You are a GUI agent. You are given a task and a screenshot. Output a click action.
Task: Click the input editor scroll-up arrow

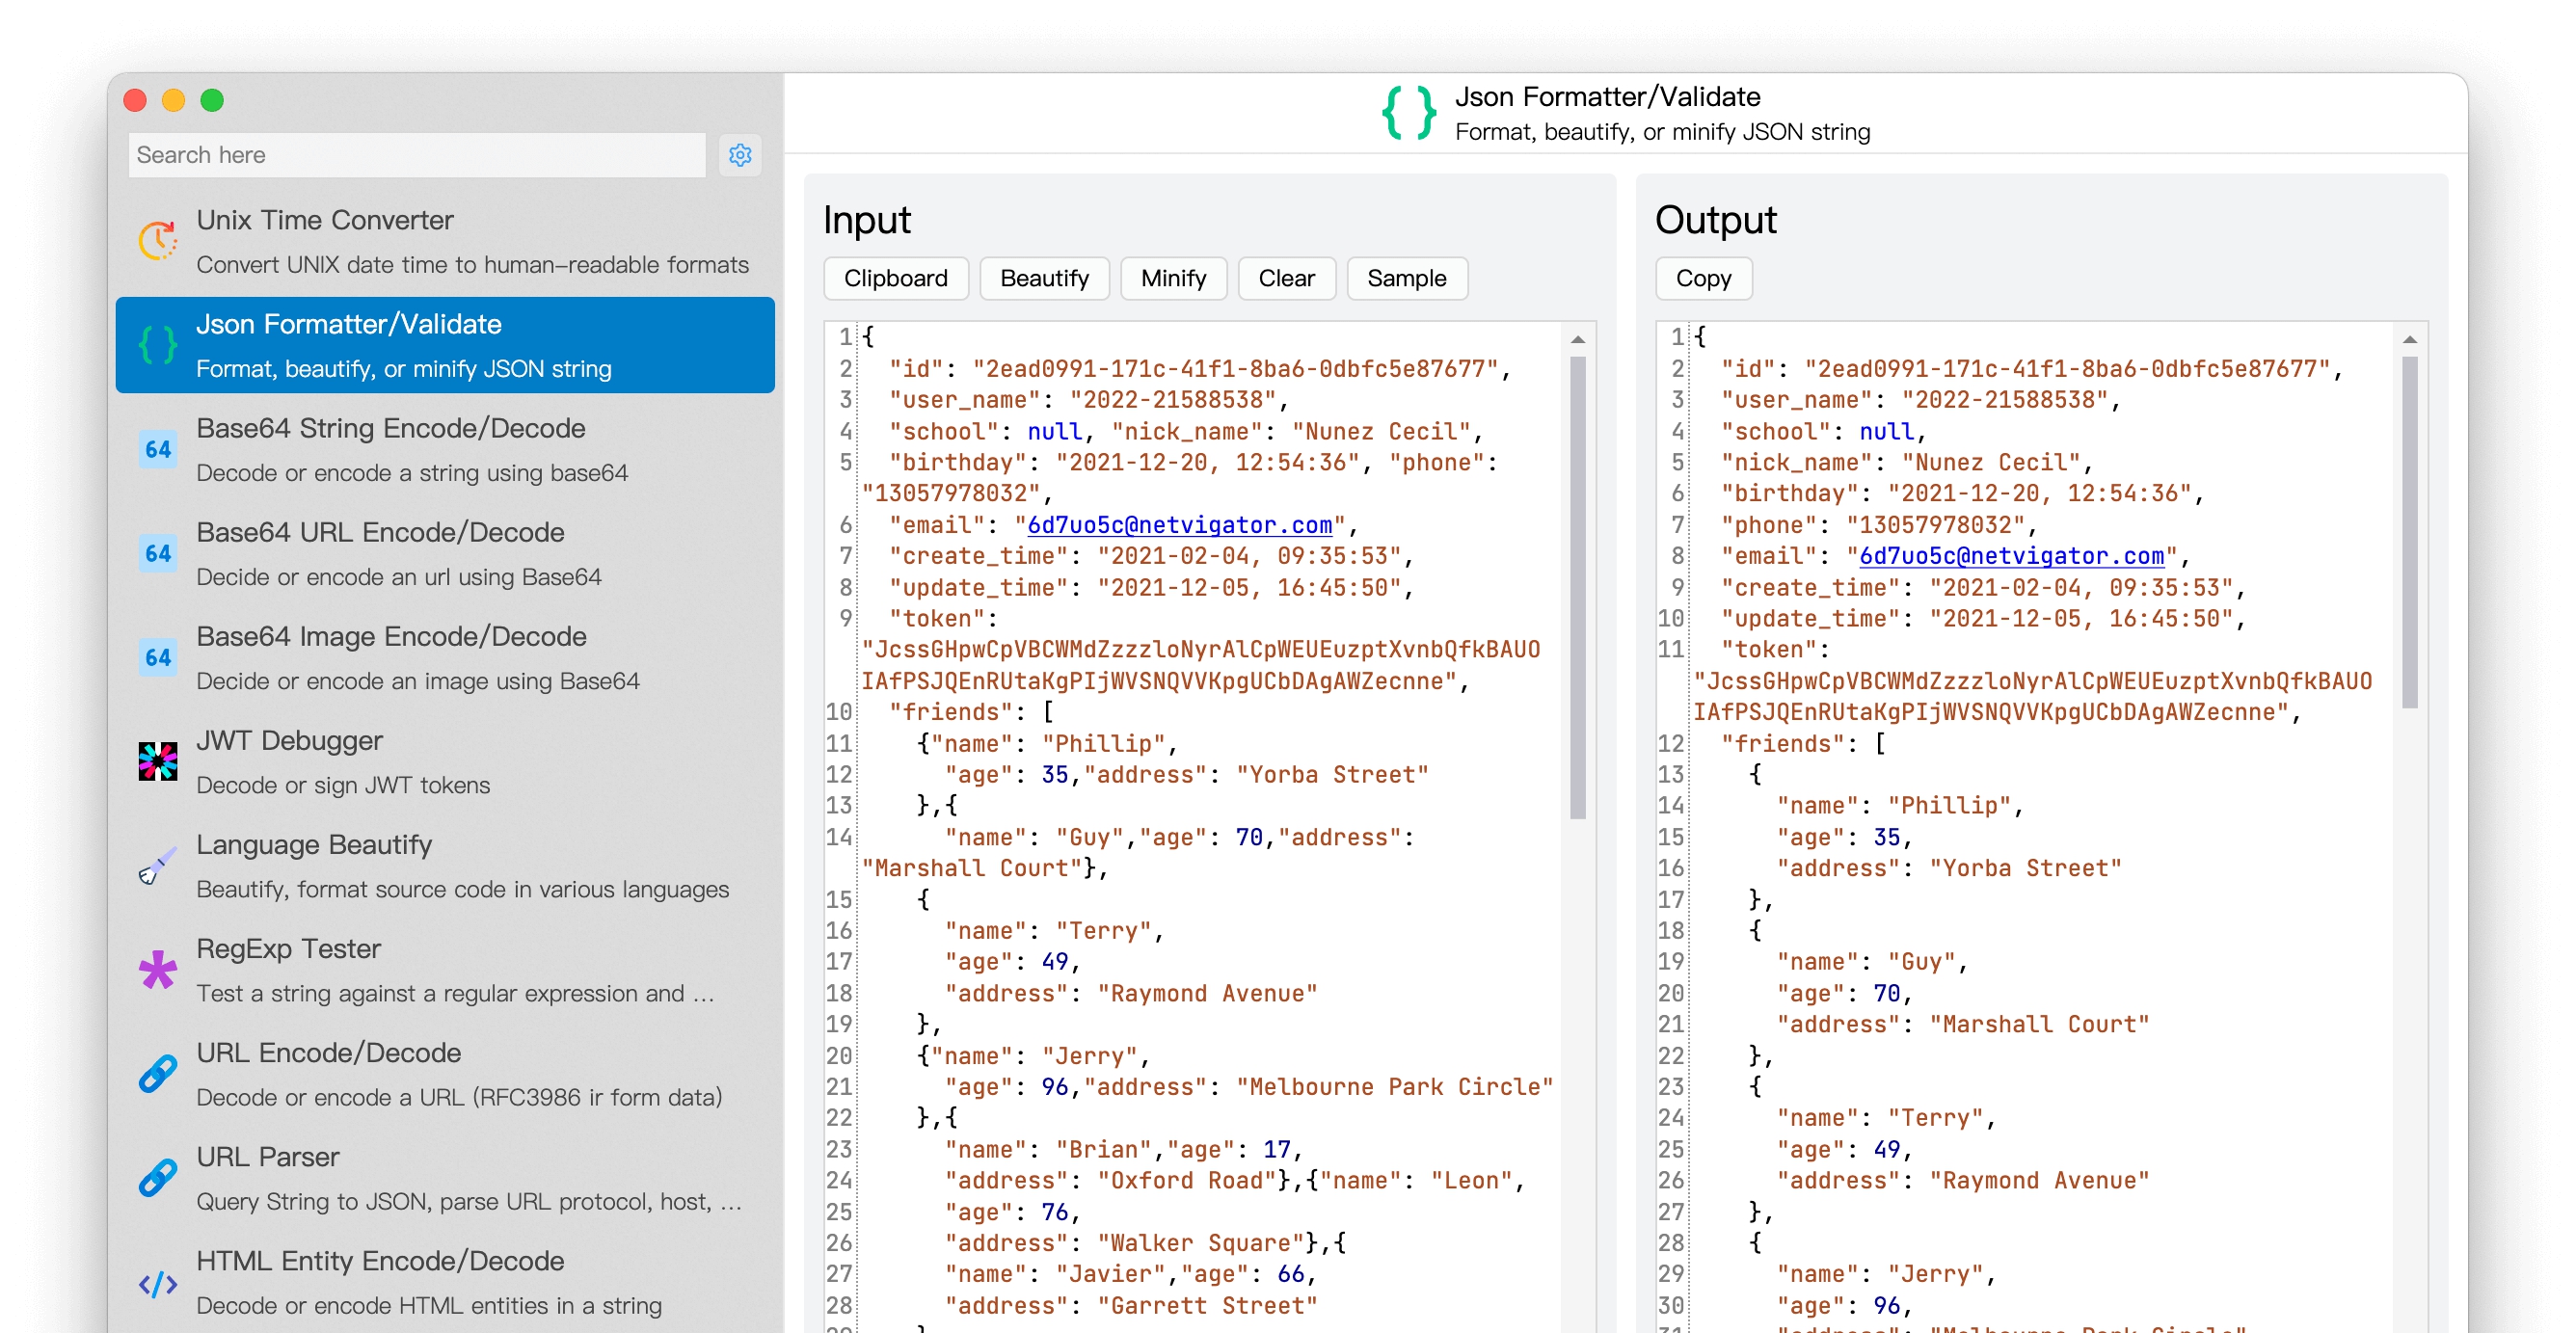tap(1577, 340)
